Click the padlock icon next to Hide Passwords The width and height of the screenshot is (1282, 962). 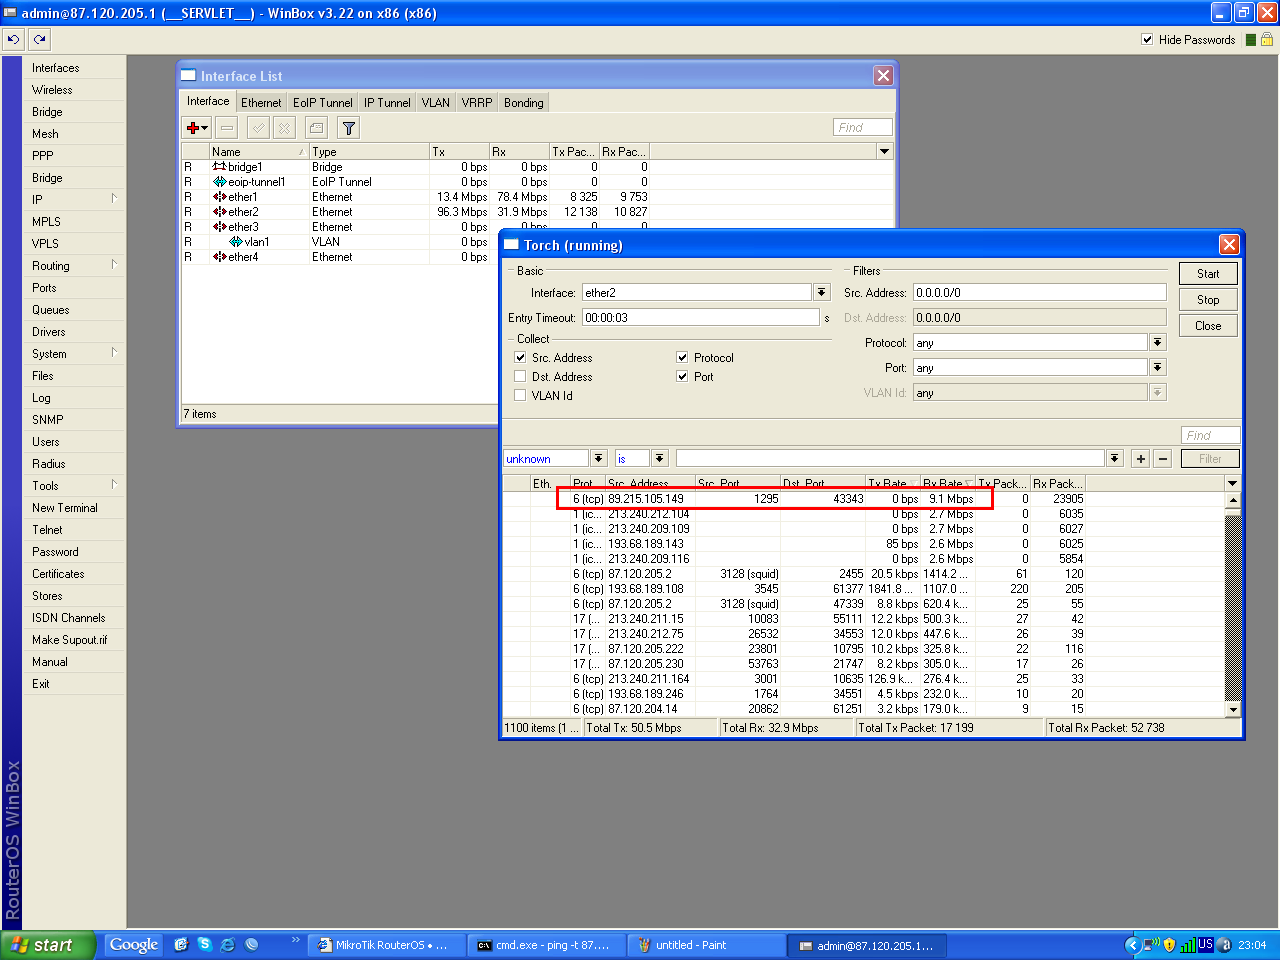1267,40
